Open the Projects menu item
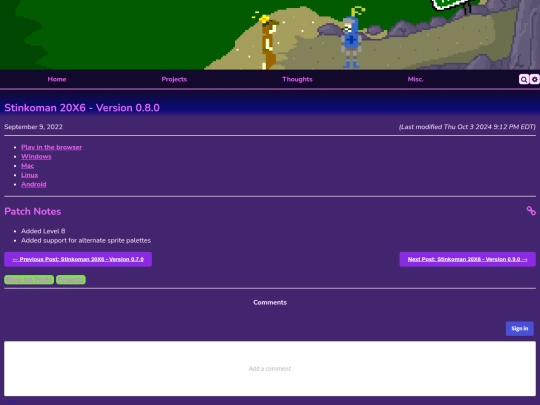540x405 pixels. pyautogui.click(x=174, y=79)
